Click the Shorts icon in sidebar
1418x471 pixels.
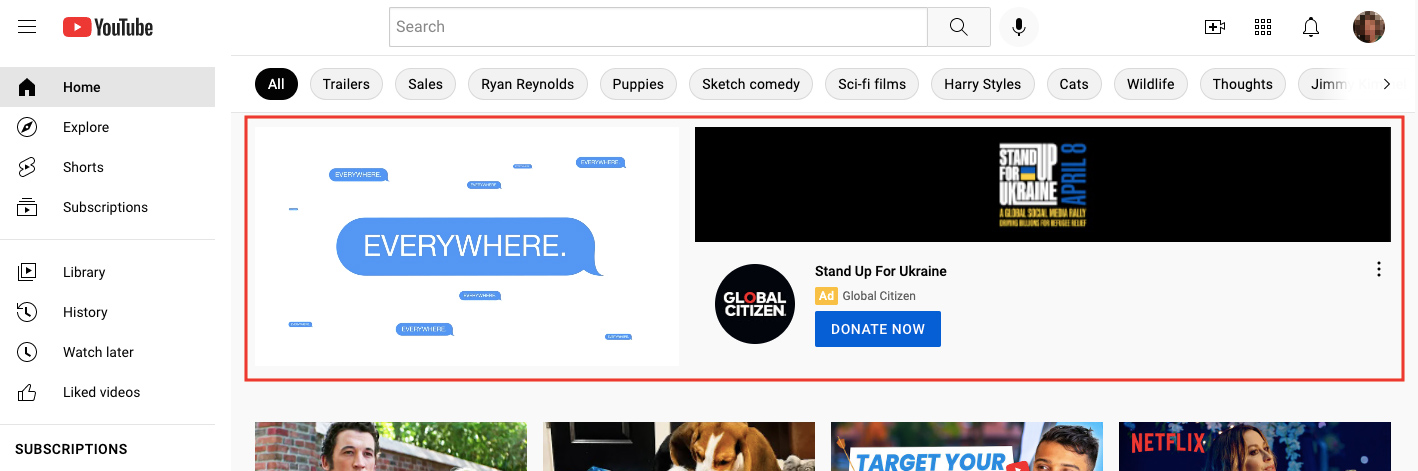[x=27, y=167]
